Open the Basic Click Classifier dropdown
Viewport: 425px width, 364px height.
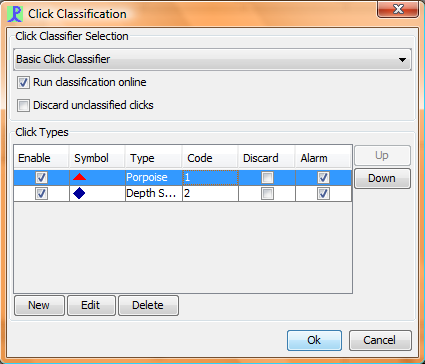(x=212, y=59)
